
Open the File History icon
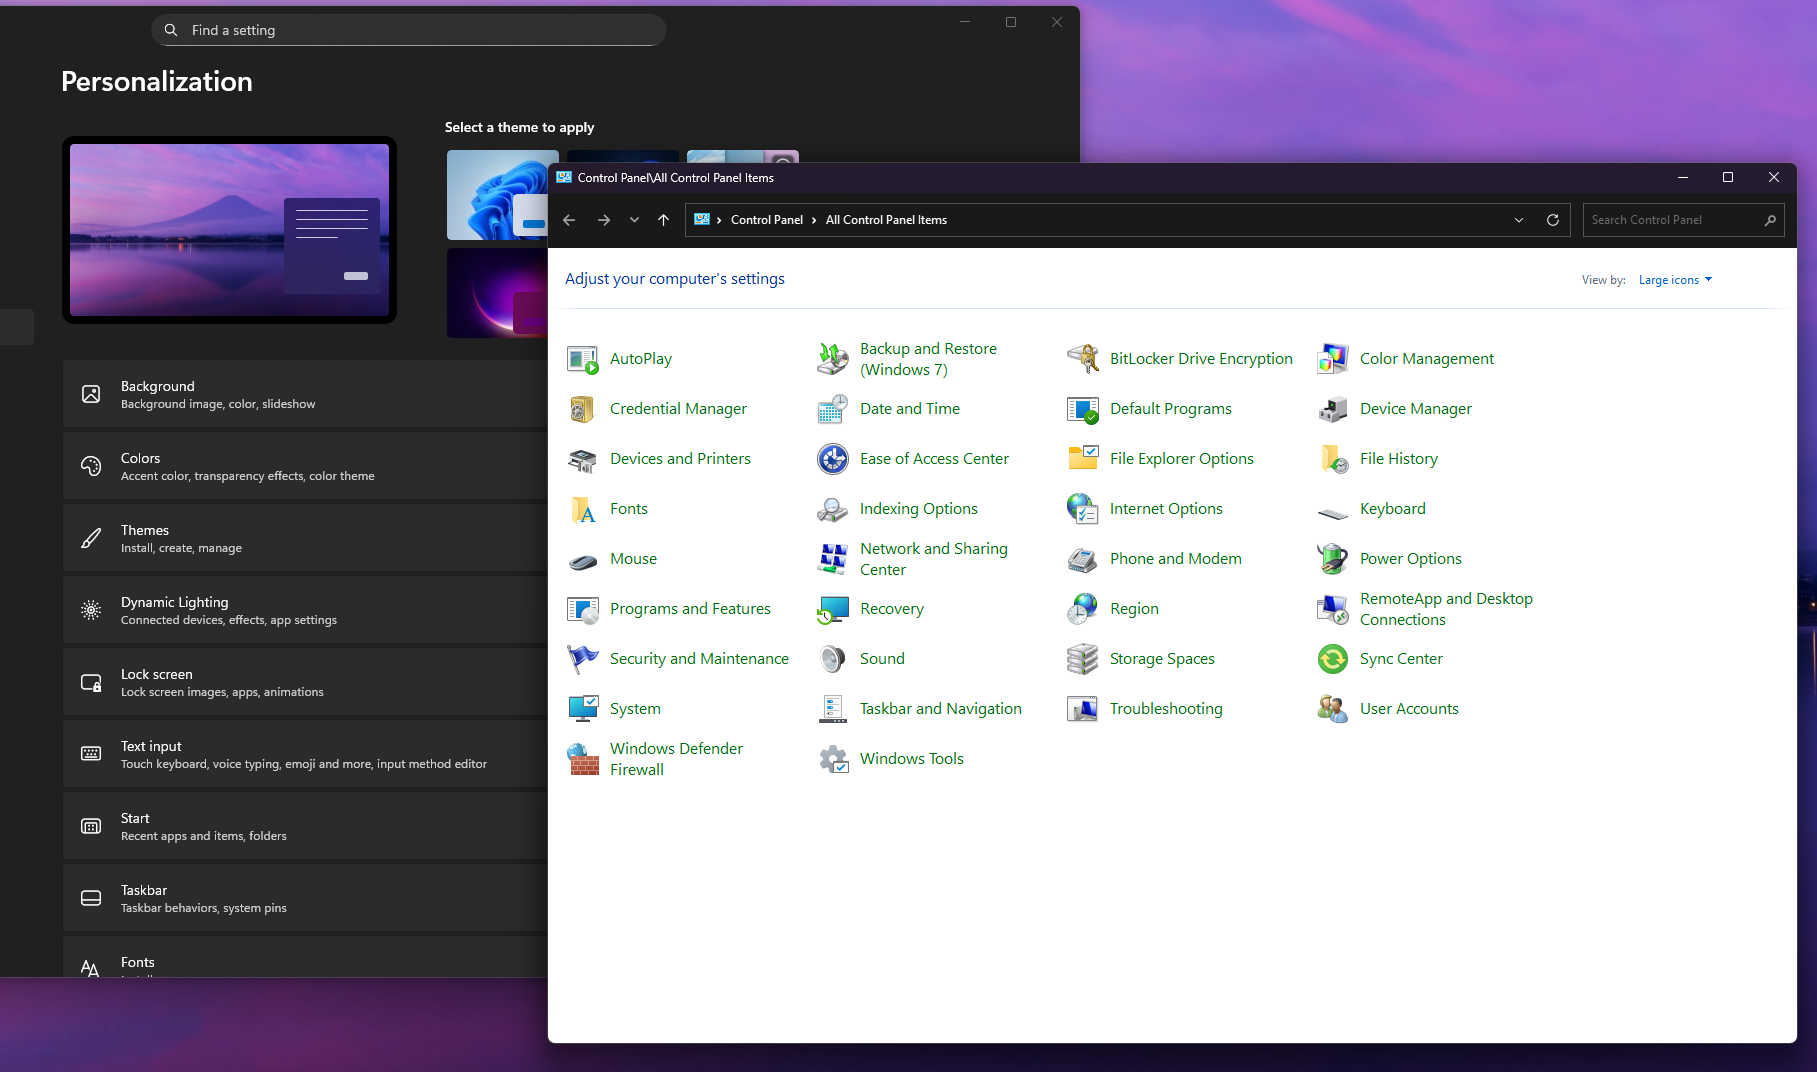(x=1332, y=459)
